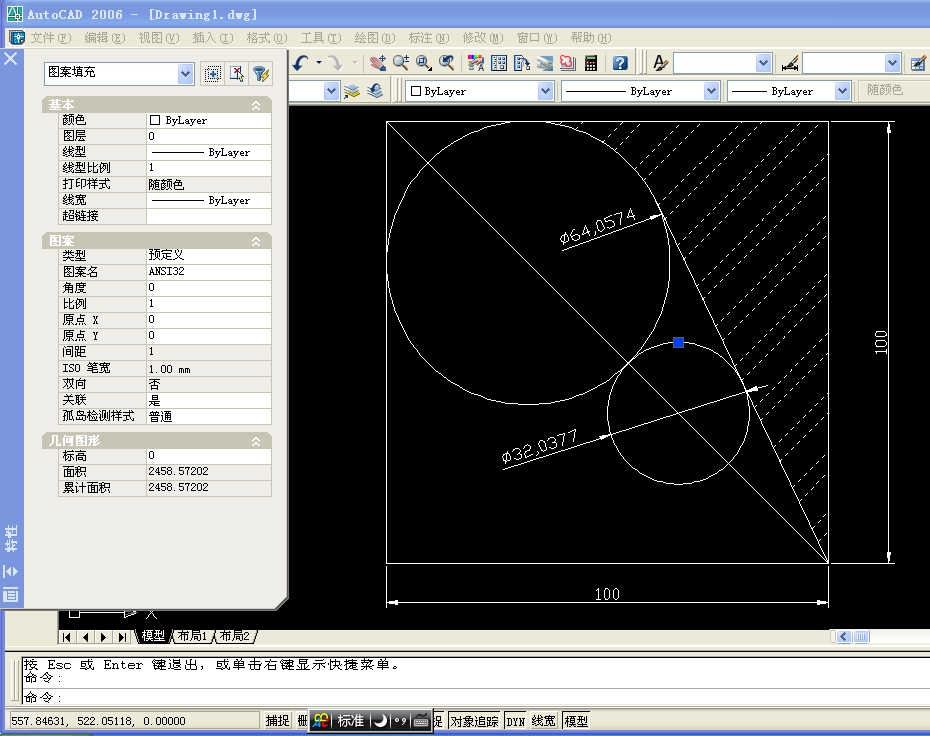Open the text style dropdown
The height and width of the screenshot is (736, 930).
(763, 62)
